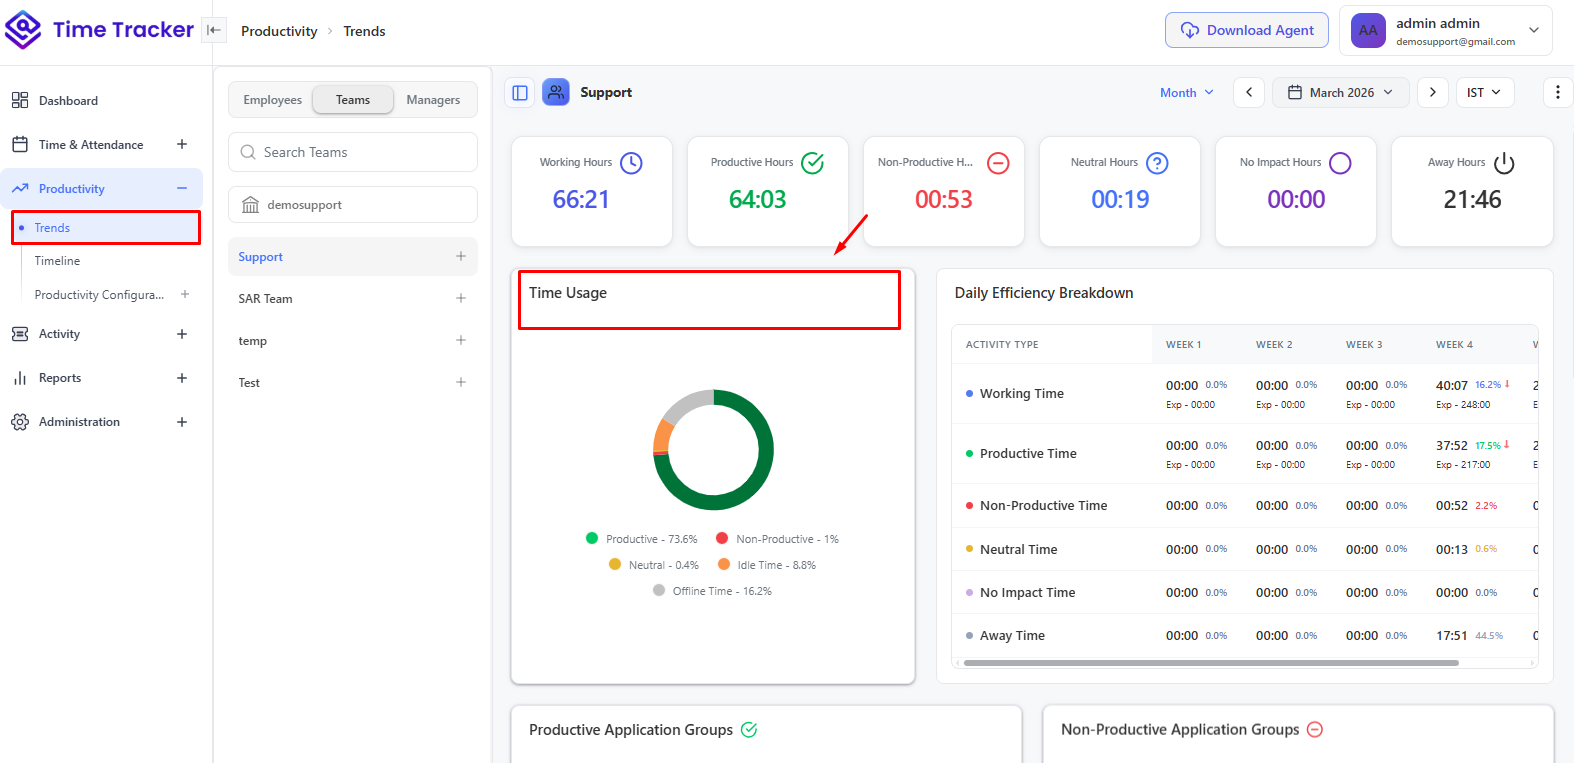The image size is (1574, 763).
Task: Expand the Activity menu
Action: (182, 334)
